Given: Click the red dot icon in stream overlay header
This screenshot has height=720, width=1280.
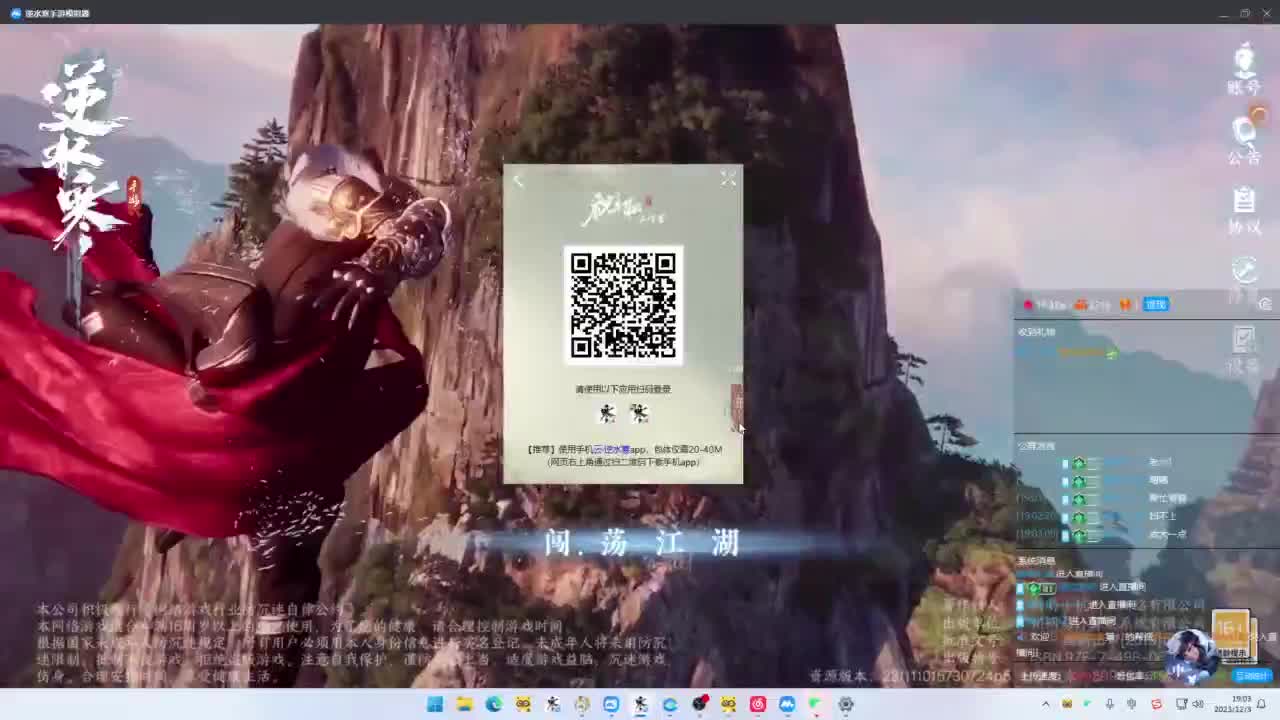Looking at the screenshot, I should click(x=1028, y=304).
